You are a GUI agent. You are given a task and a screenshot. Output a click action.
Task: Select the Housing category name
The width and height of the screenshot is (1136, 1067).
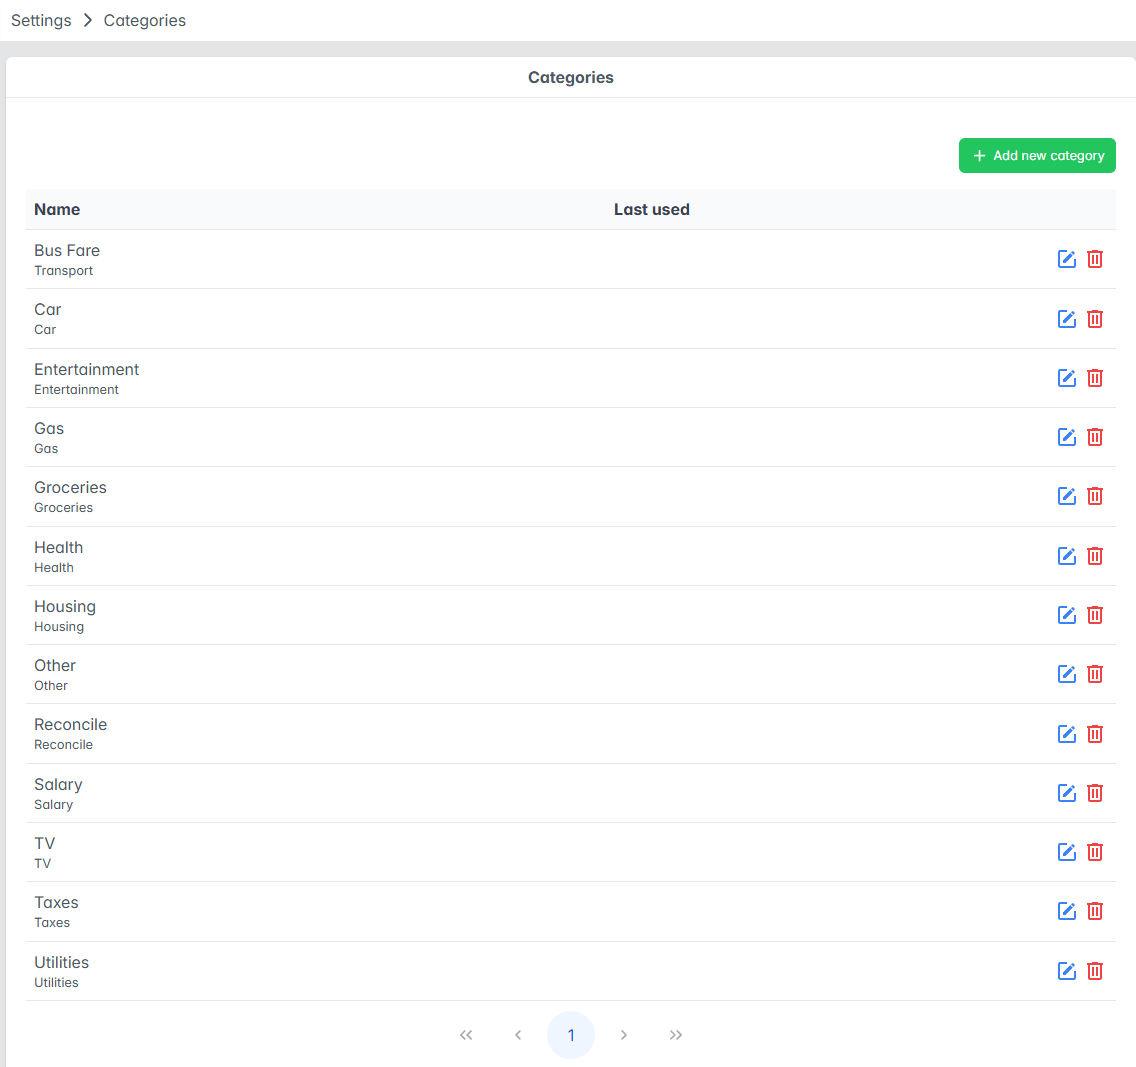[64, 607]
